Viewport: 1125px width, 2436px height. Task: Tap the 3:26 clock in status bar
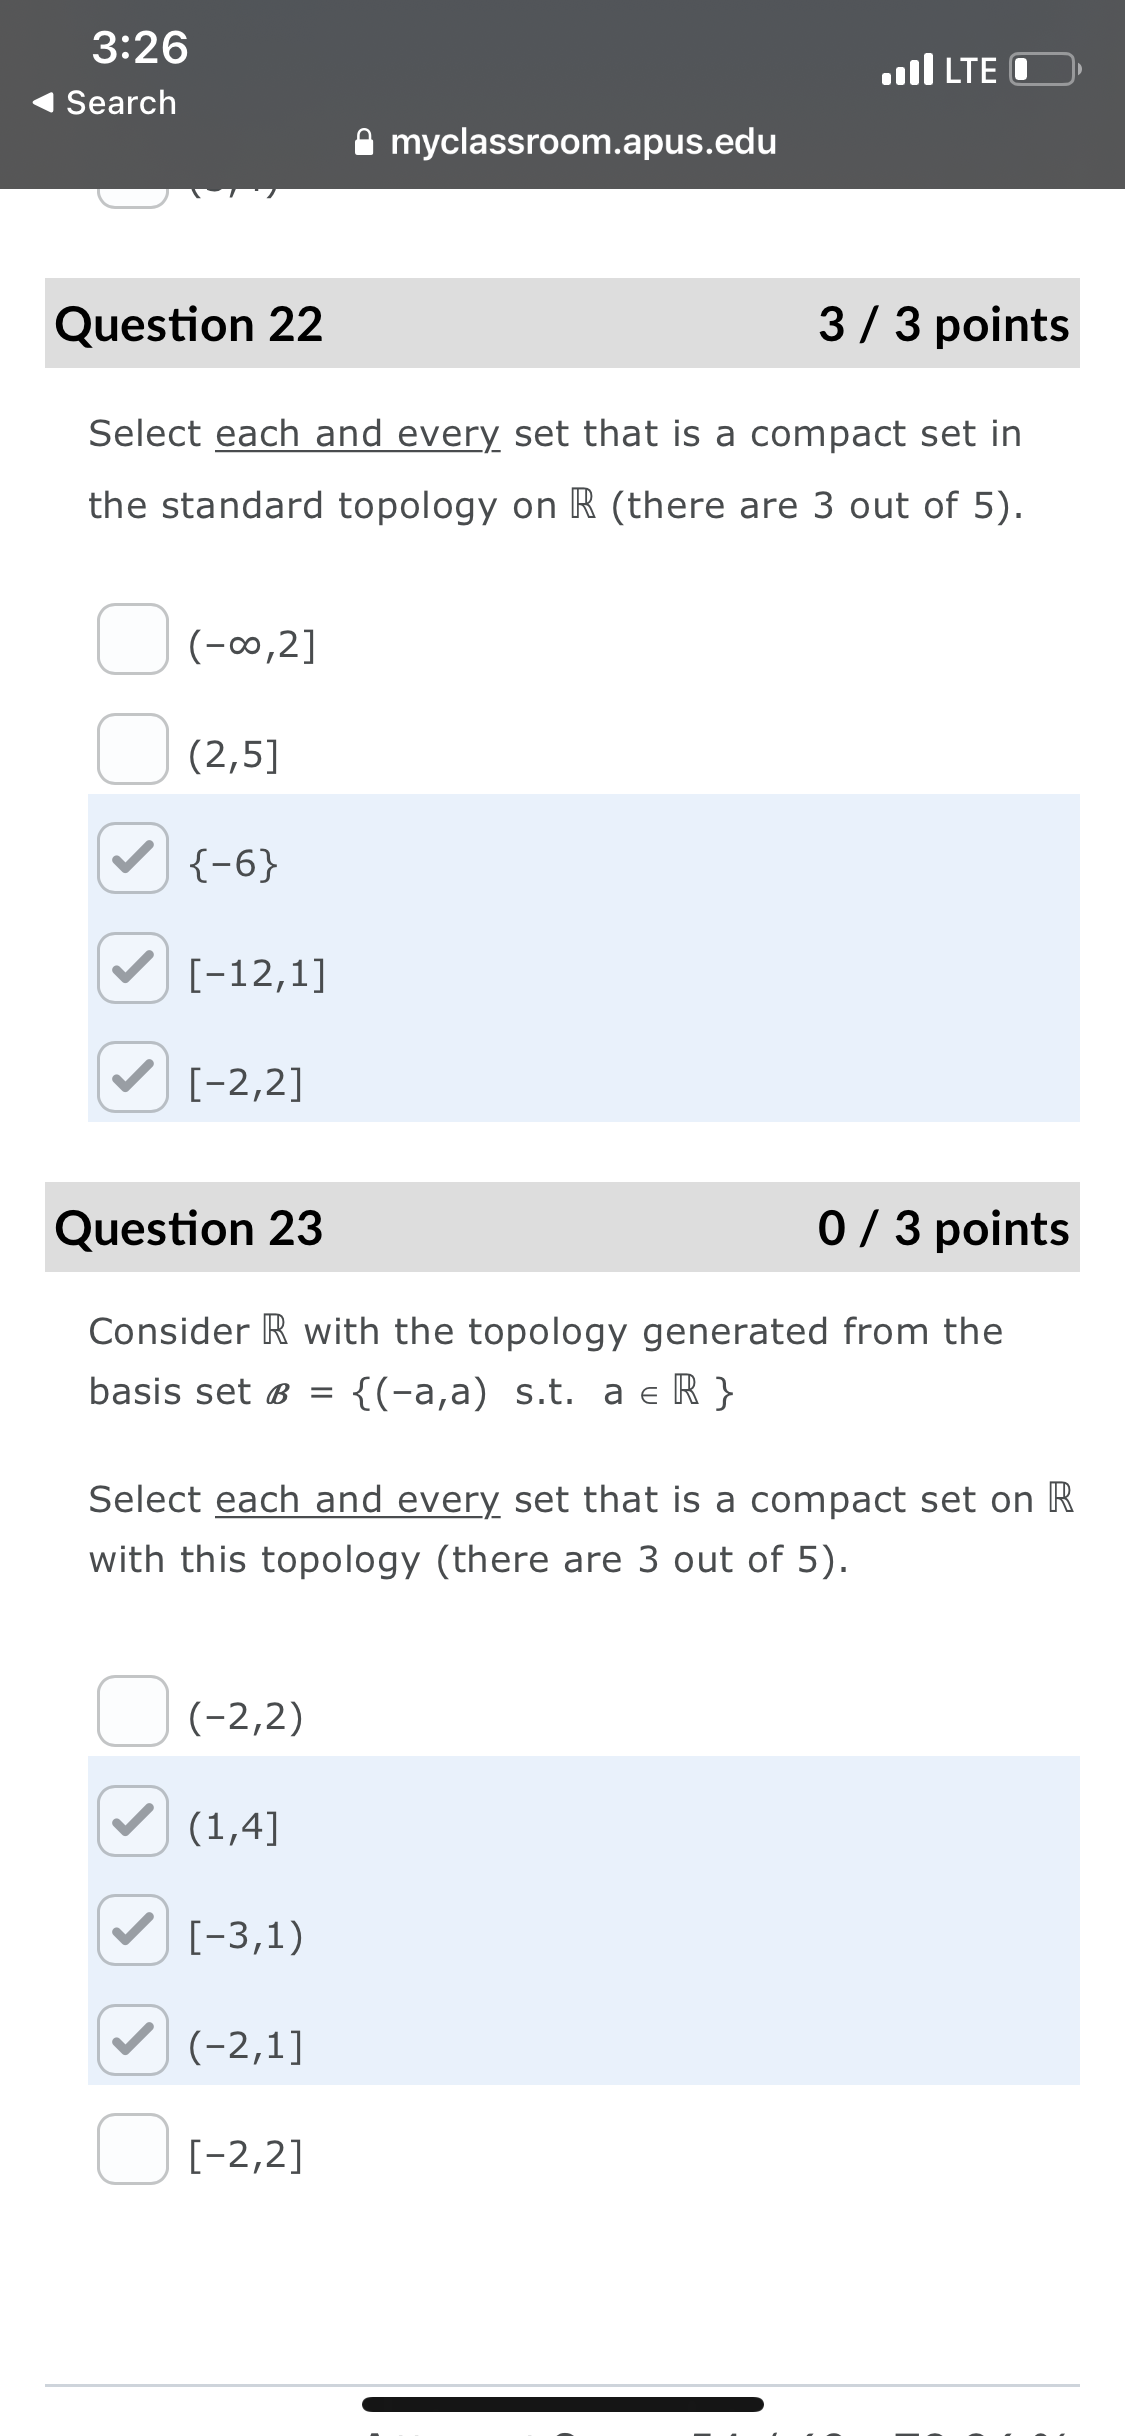pos(140,47)
